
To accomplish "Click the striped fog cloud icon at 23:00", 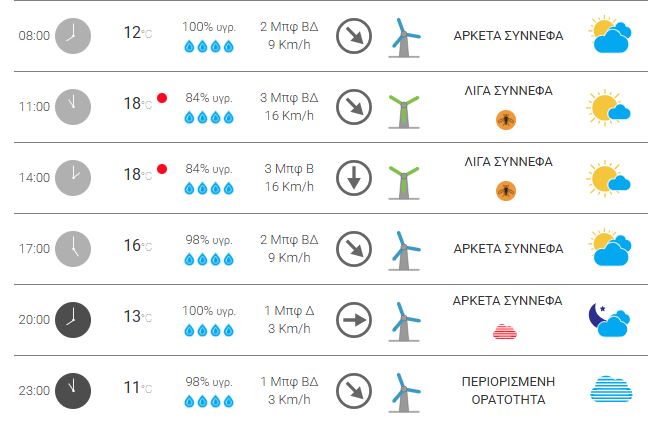I will pos(610,390).
